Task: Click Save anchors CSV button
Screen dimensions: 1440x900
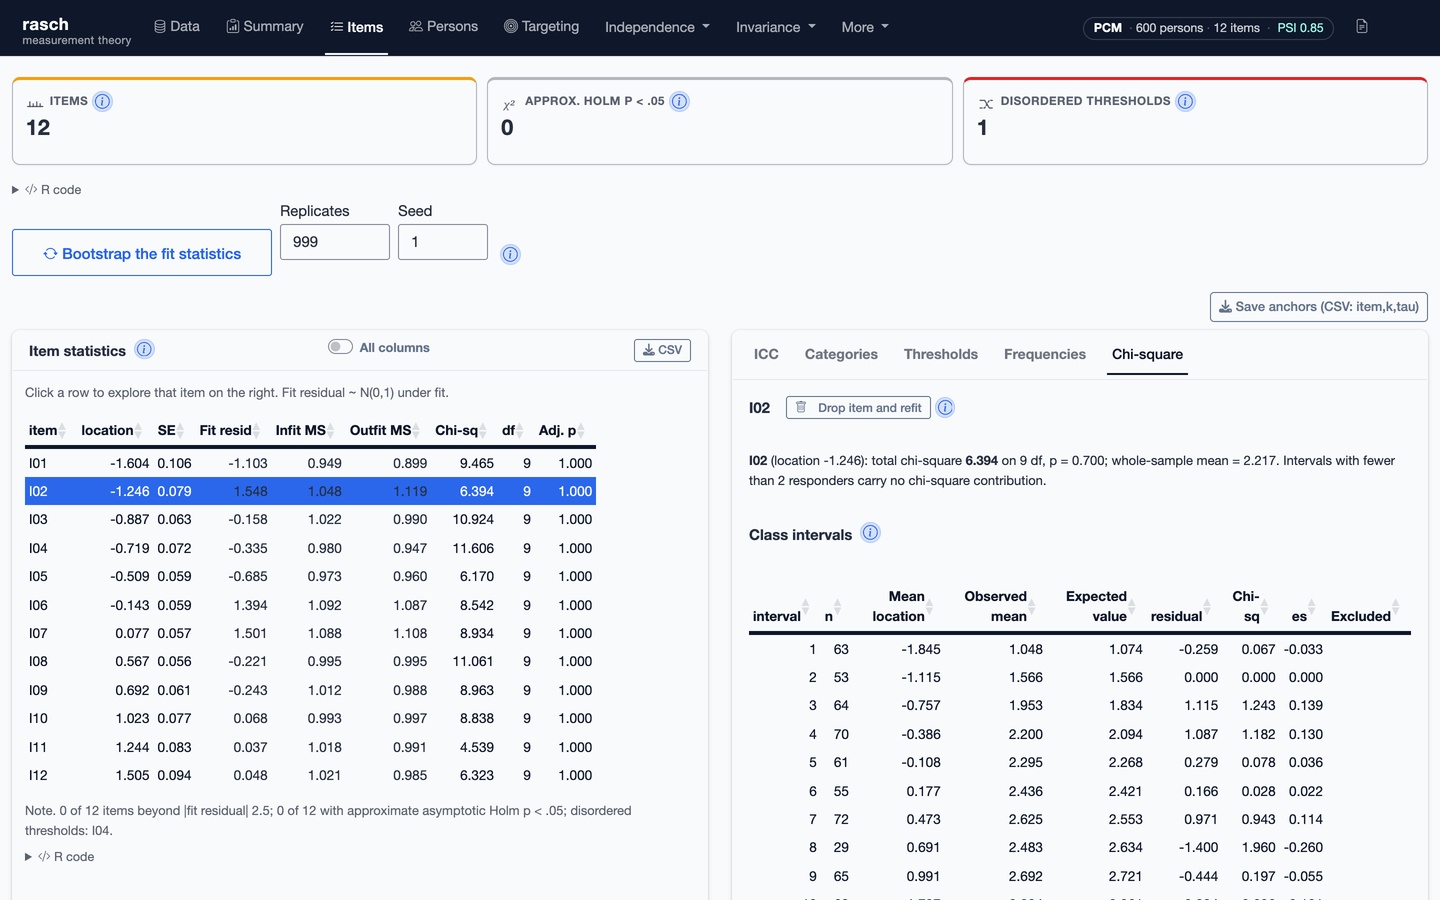Action: point(1319,307)
